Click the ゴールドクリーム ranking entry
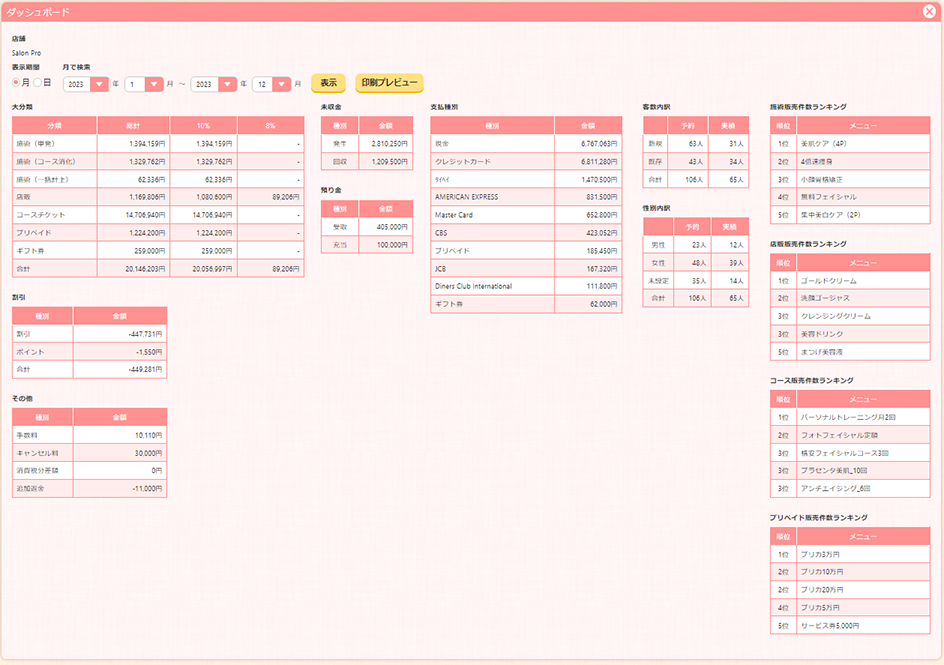Viewport: 944px width, 665px height. [828, 281]
